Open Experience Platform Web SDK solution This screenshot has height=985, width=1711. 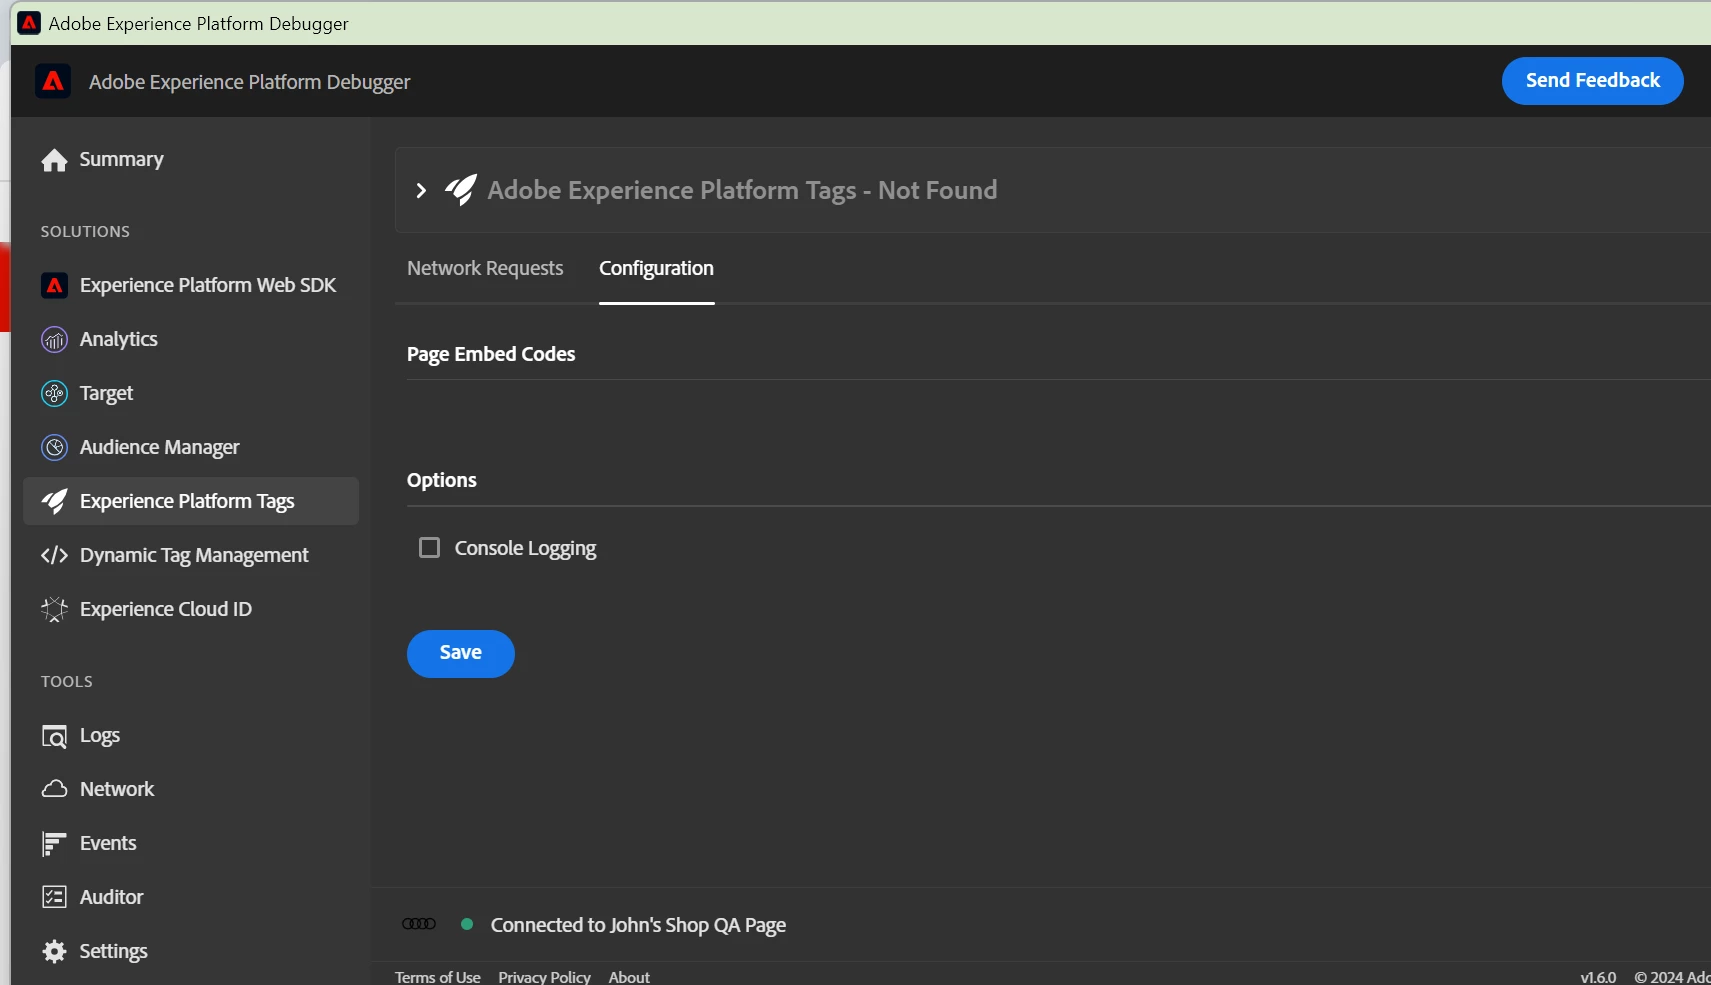click(190, 285)
